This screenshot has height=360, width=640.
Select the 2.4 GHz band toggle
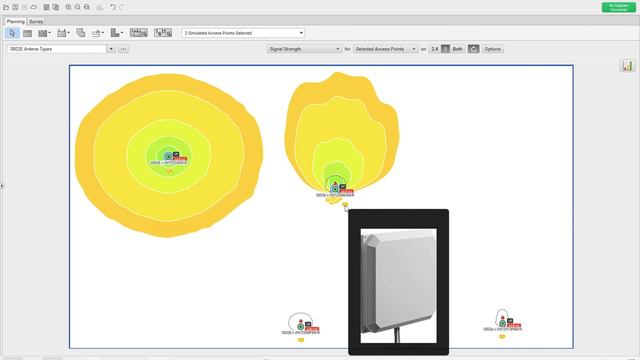(435, 49)
